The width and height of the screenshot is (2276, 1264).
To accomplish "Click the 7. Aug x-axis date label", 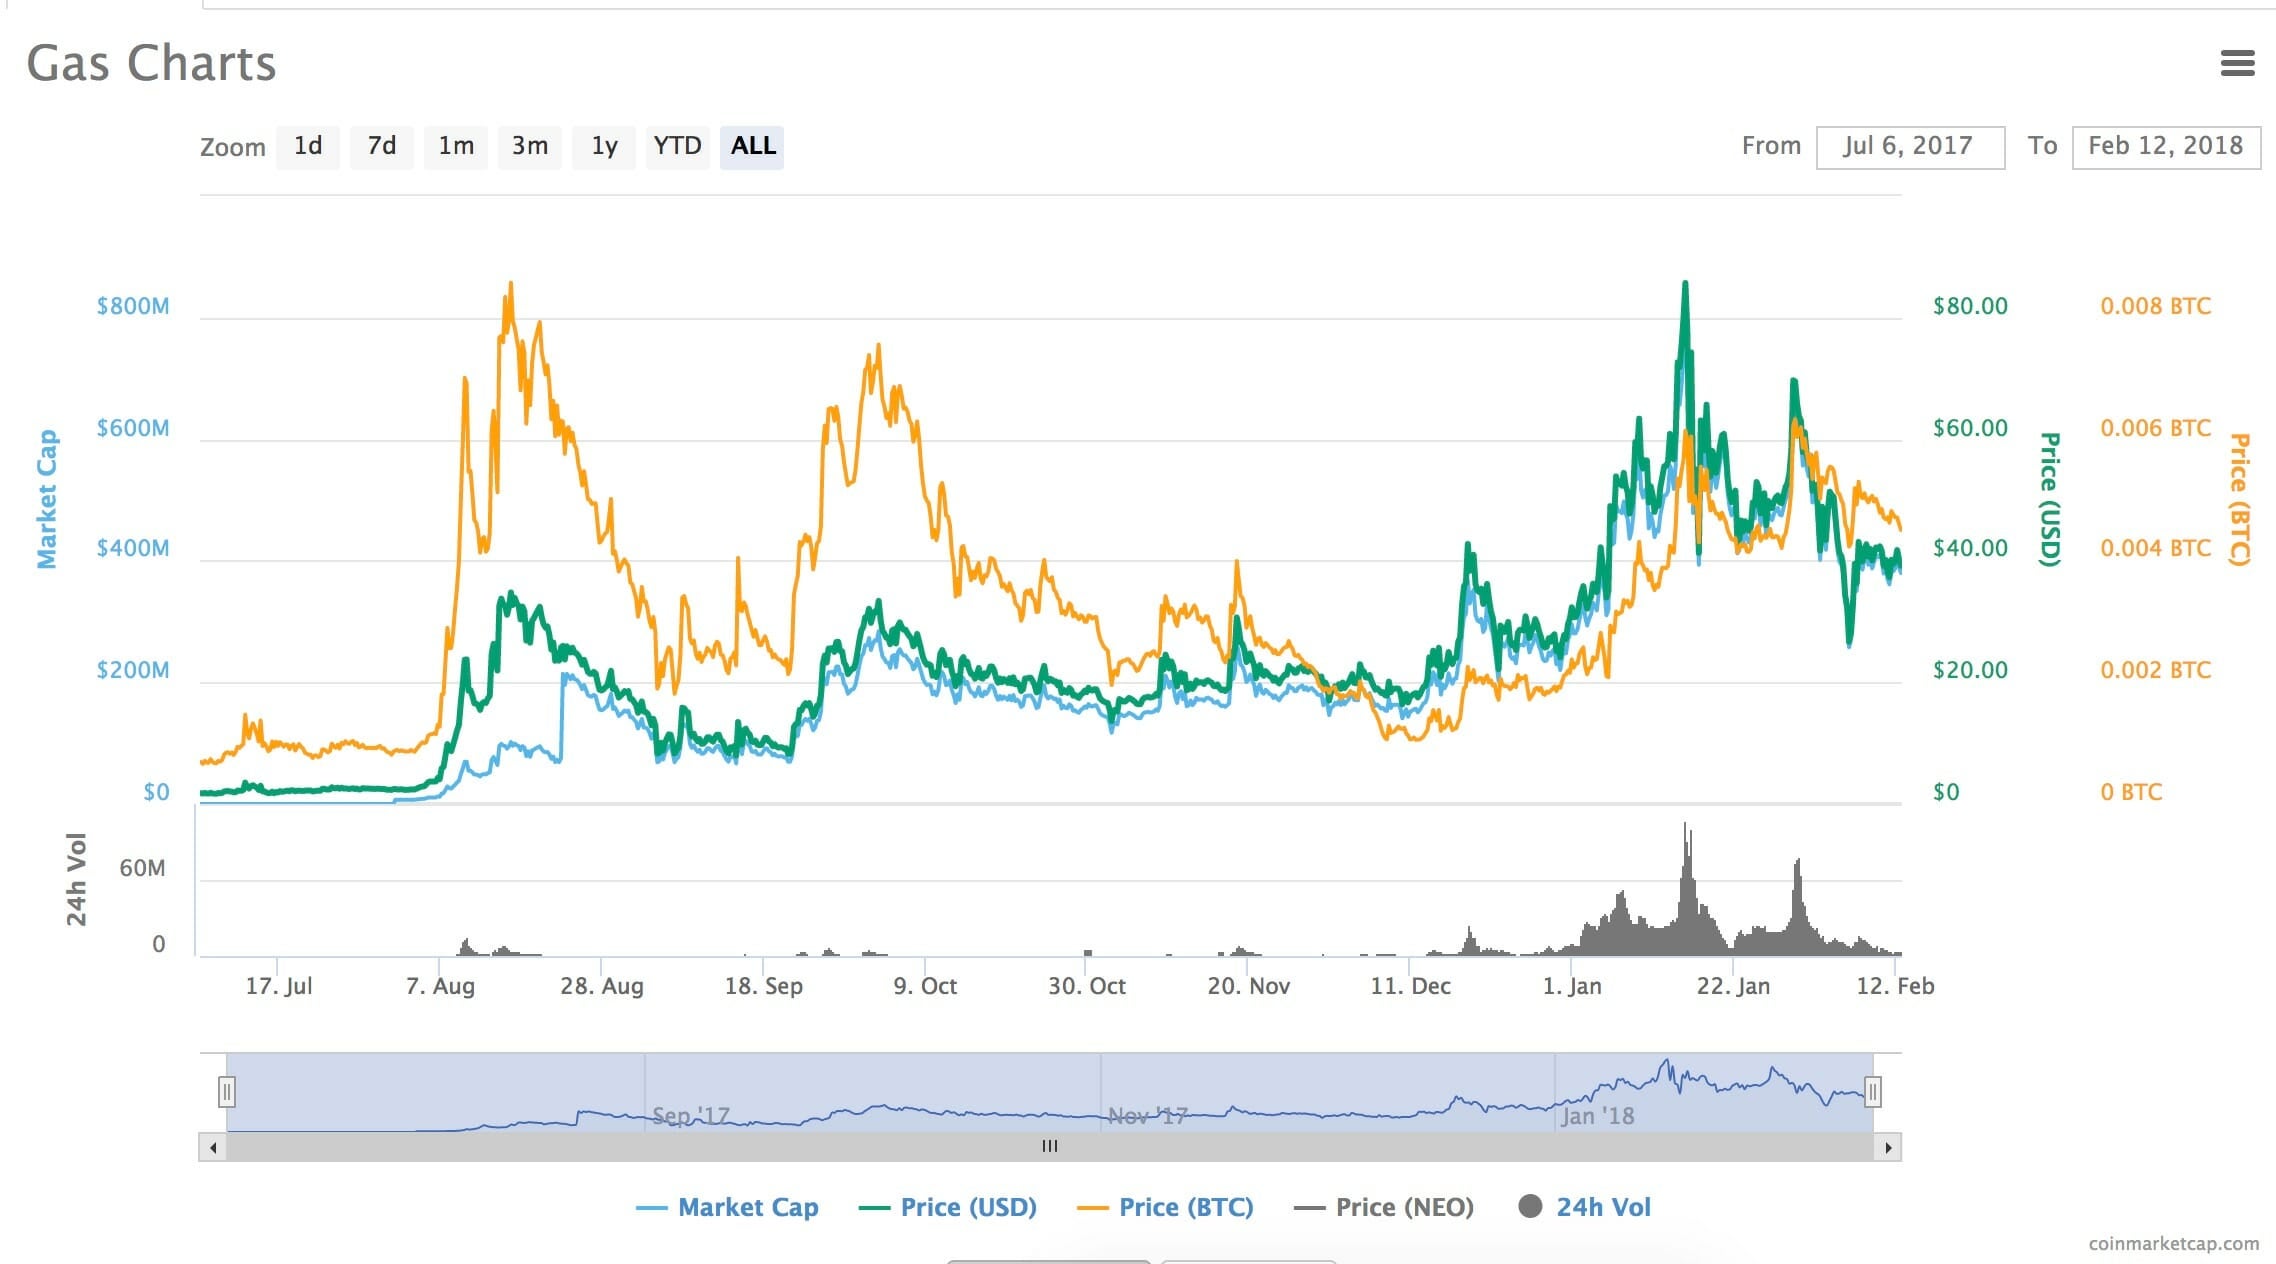I will click(x=440, y=986).
